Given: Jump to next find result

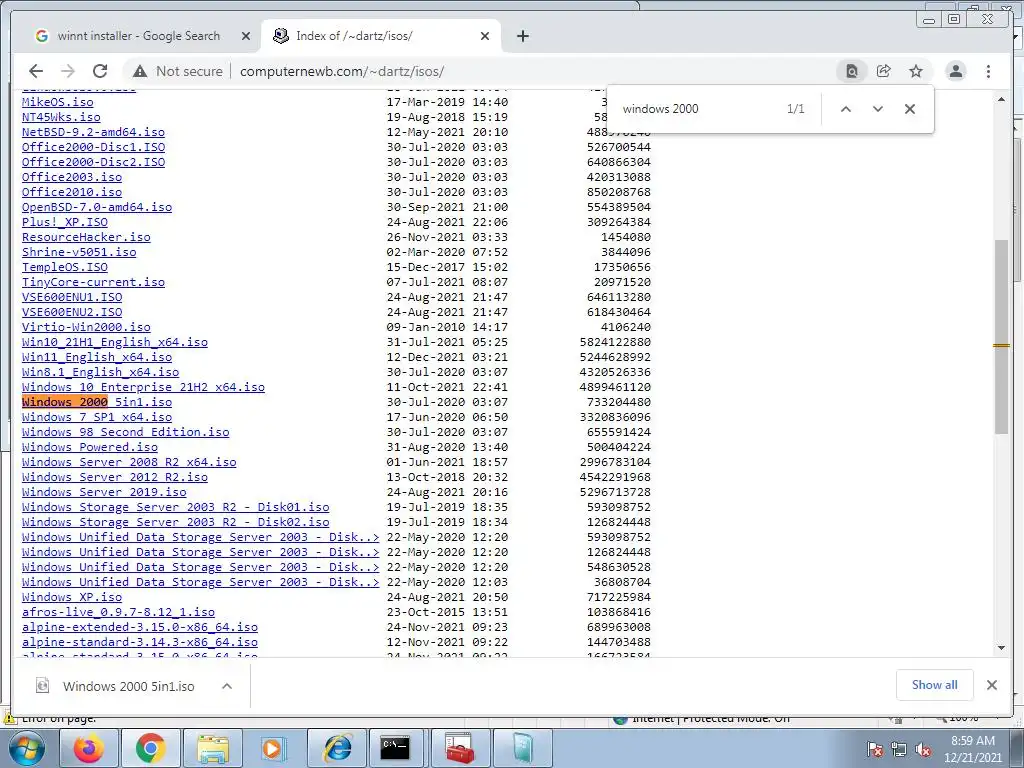Looking at the screenshot, I should (x=878, y=109).
